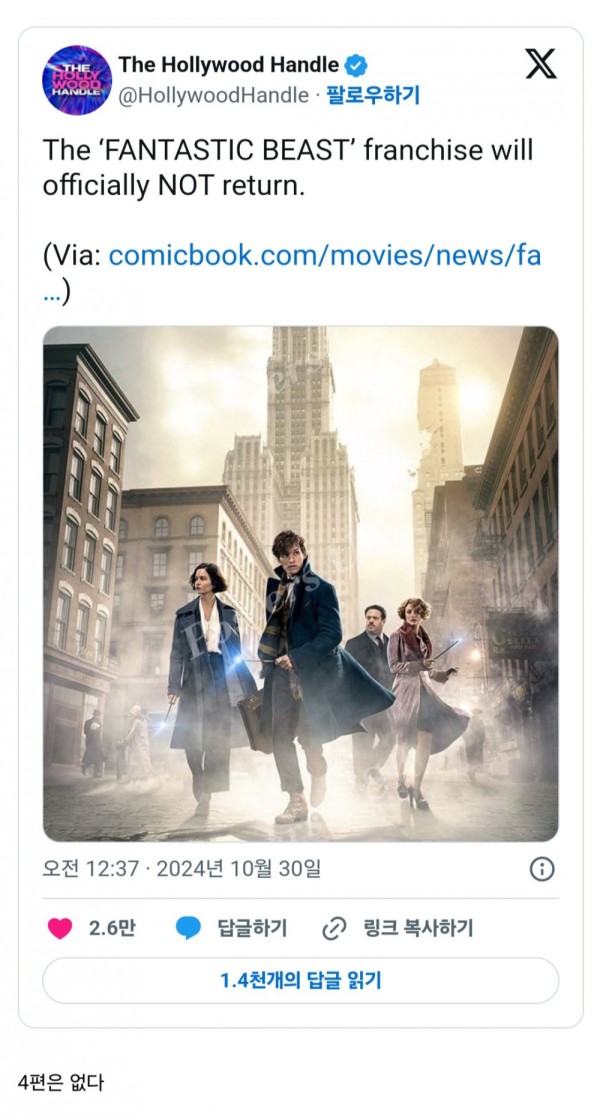Viewport: 600px width, 1117px height.
Task: Open the comicbook.com article link
Action: (324, 255)
